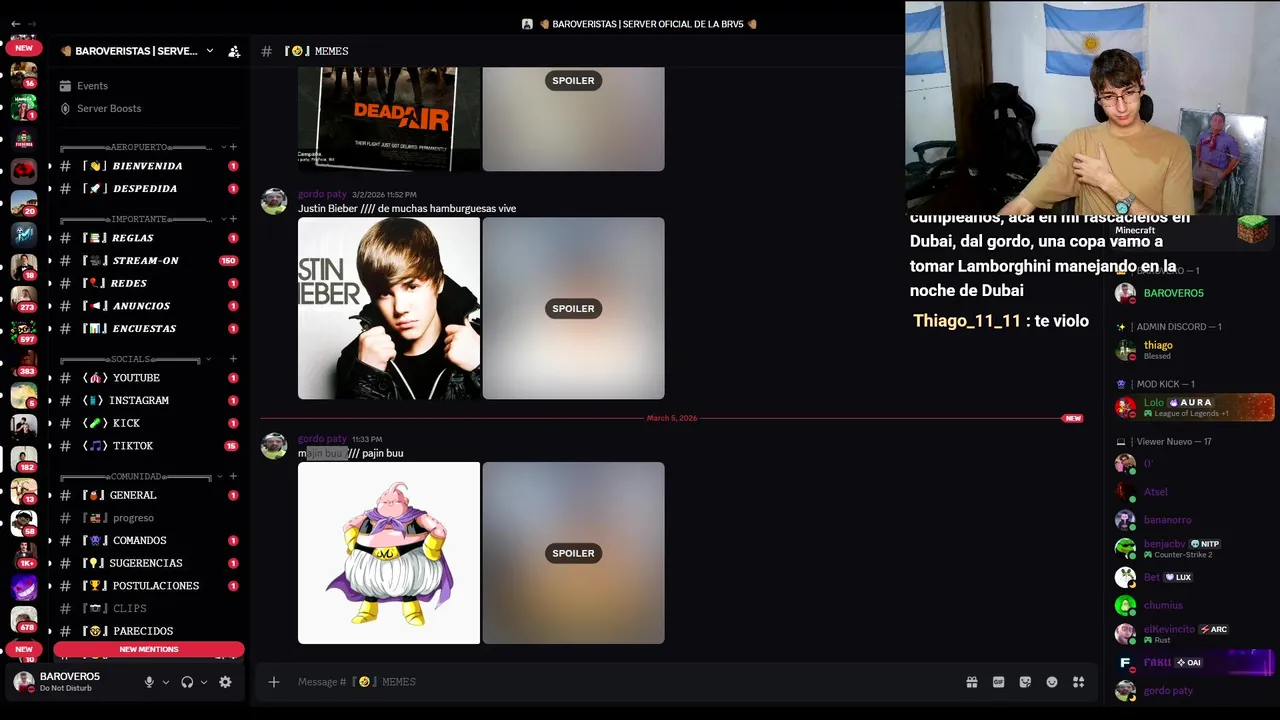Open the KICK channel
The image size is (1280, 720).
tap(149, 423)
